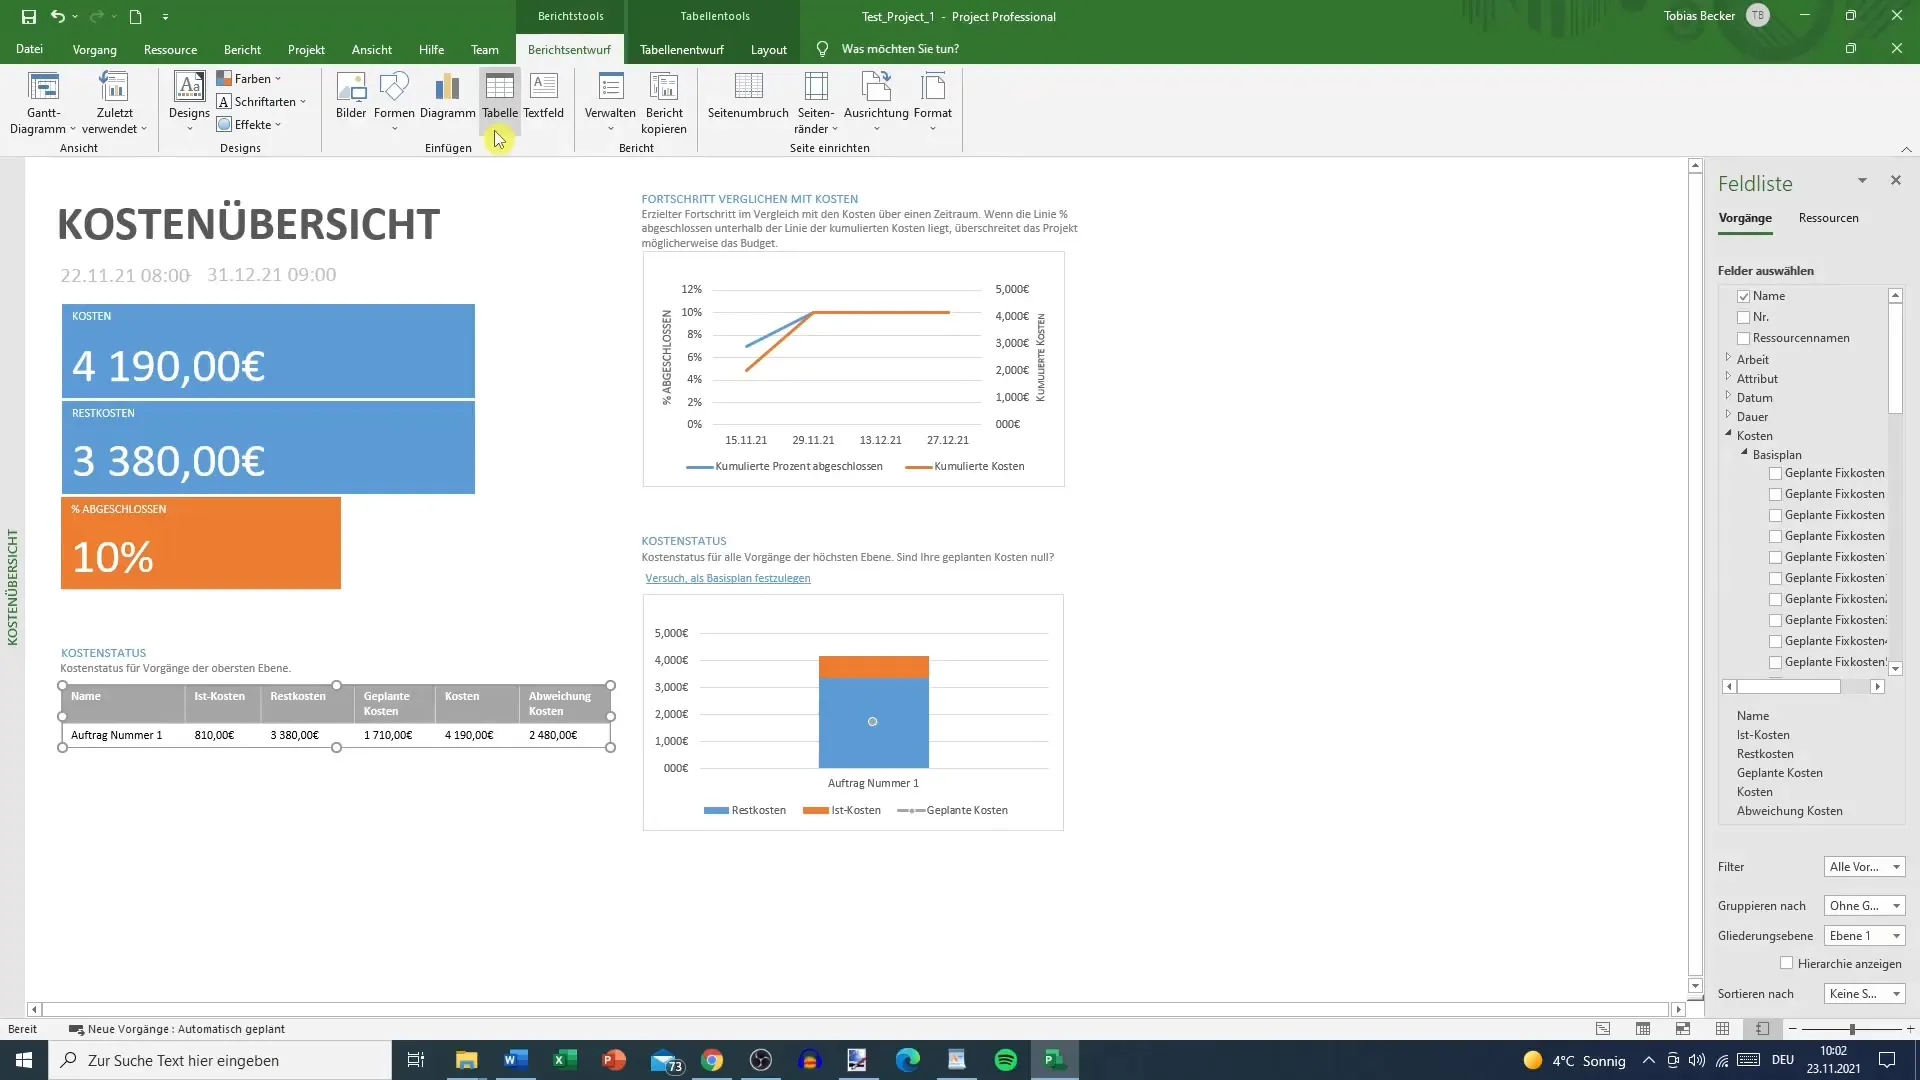Image resolution: width=1920 pixels, height=1080 pixels.
Task: Click the Windows search box
Action: (x=220, y=1060)
